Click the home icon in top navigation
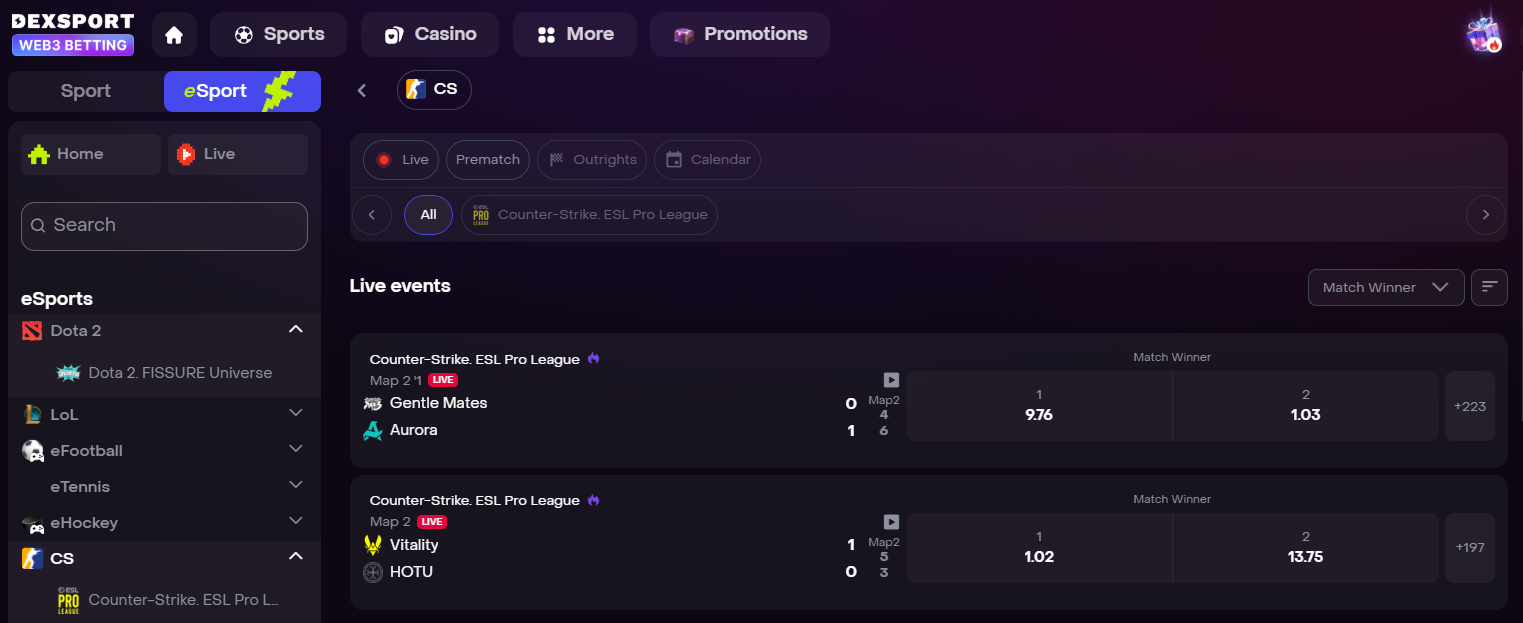The width and height of the screenshot is (1523, 623). 174,35
